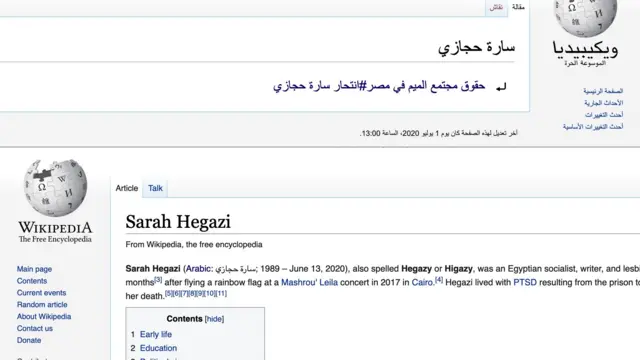
Task: Open citation reference [5]
Action: pos(169,293)
